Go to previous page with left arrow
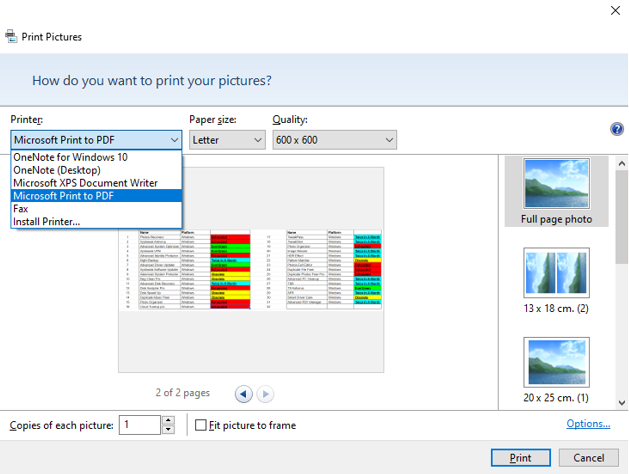This screenshot has width=629, height=474. tap(243, 394)
